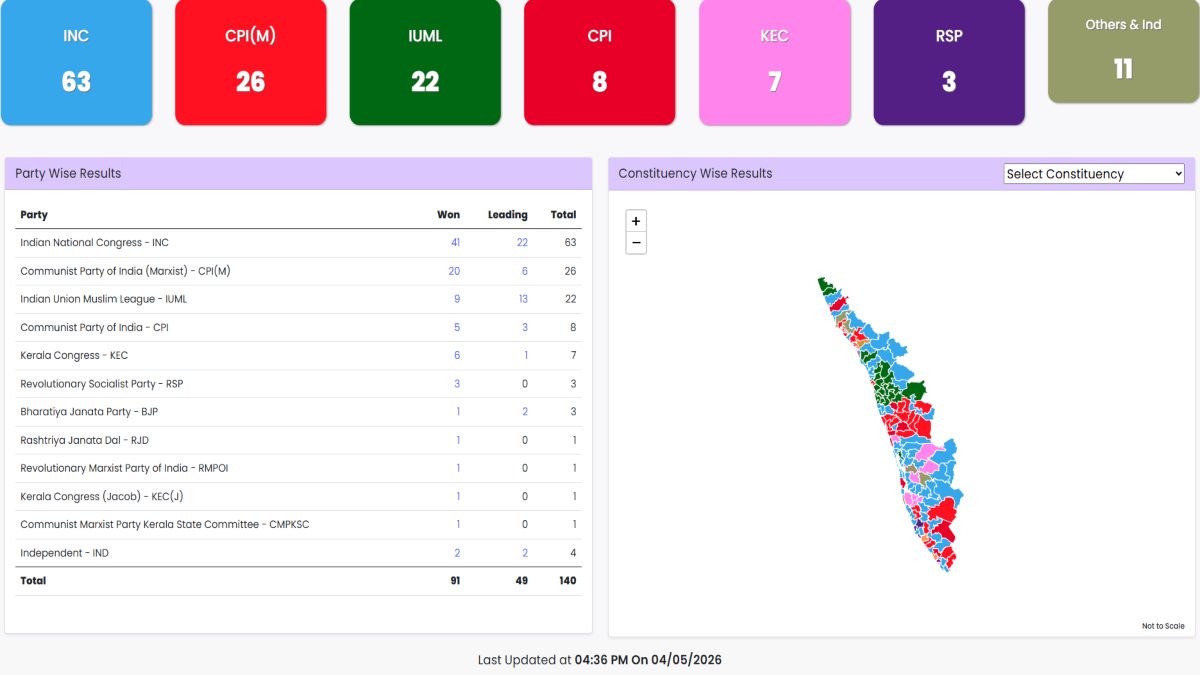Open CPI won count 5
Viewport: 1200px width, 675px height.
[457, 327]
